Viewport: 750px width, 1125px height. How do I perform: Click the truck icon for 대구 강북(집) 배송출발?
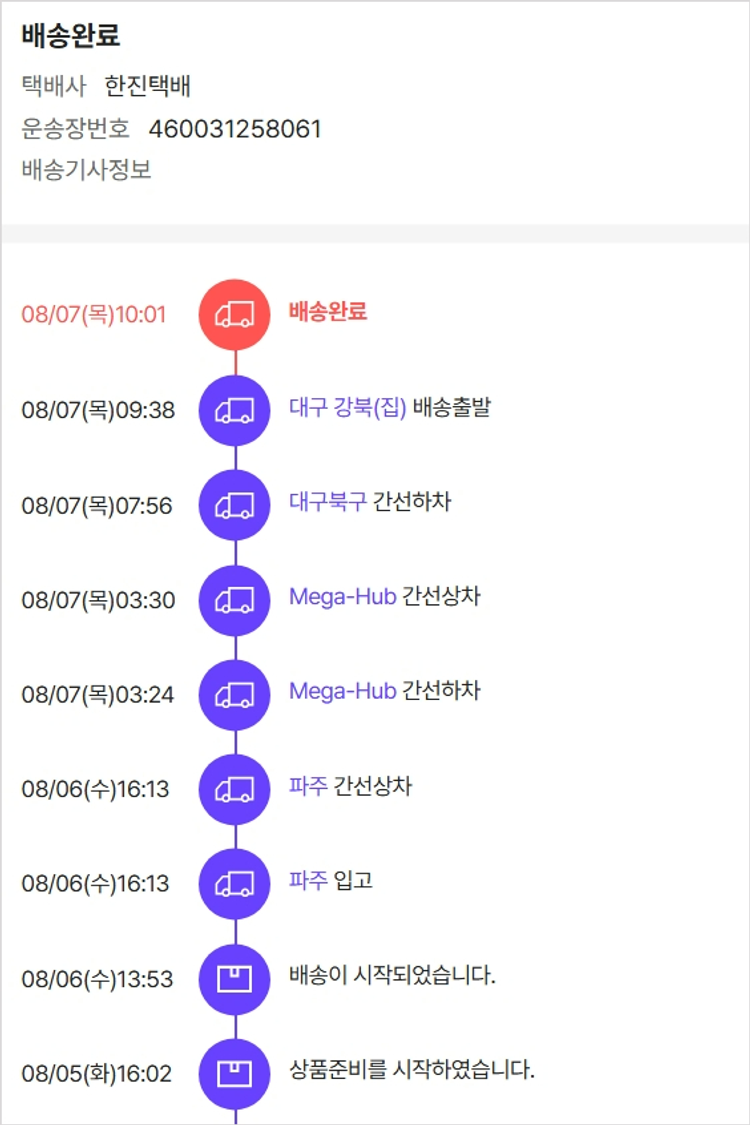pos(235,410)
